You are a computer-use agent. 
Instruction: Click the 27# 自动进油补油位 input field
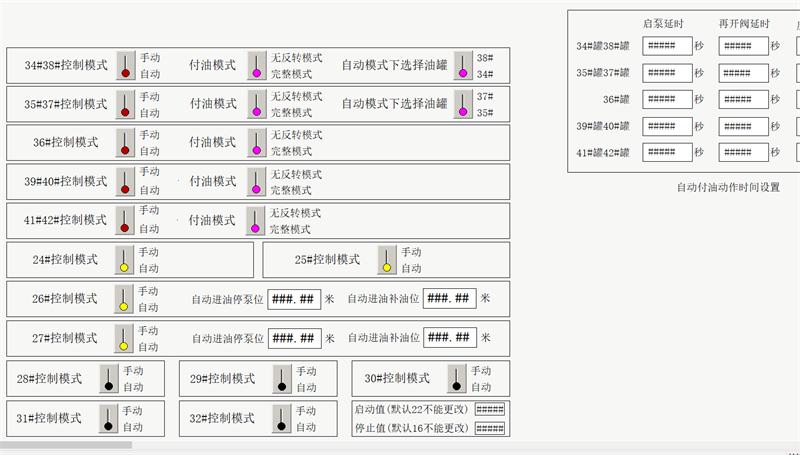pyautogui.click(x=449, y=338)
